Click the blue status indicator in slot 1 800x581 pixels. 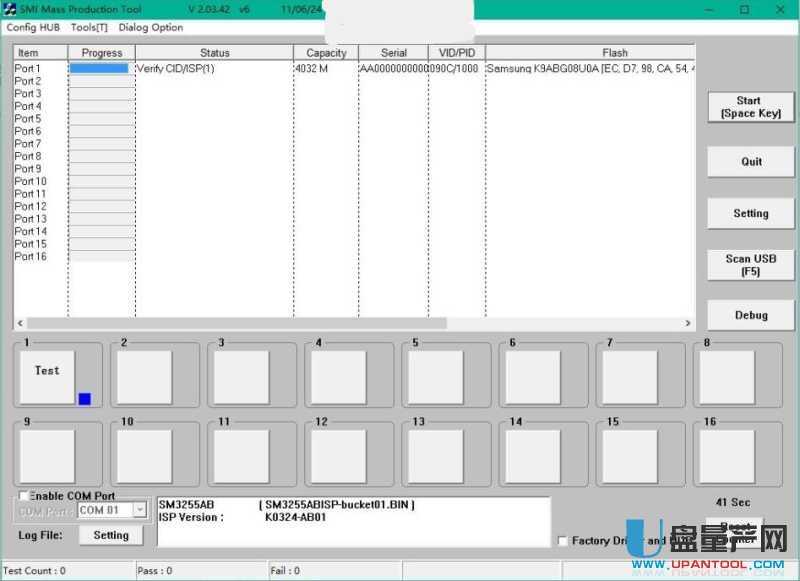click(x=84, y=399)
